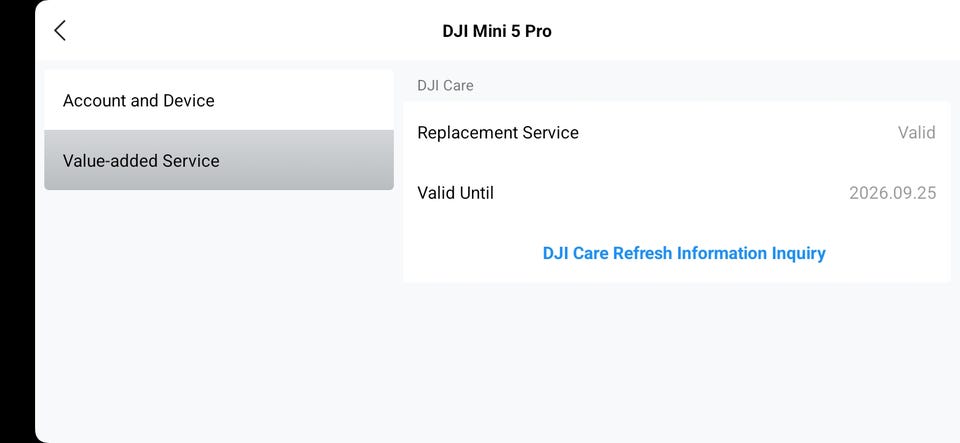Click blank space under the DJI Care card
This screenshot has width=960, height=443.
(x=676, y=360)
